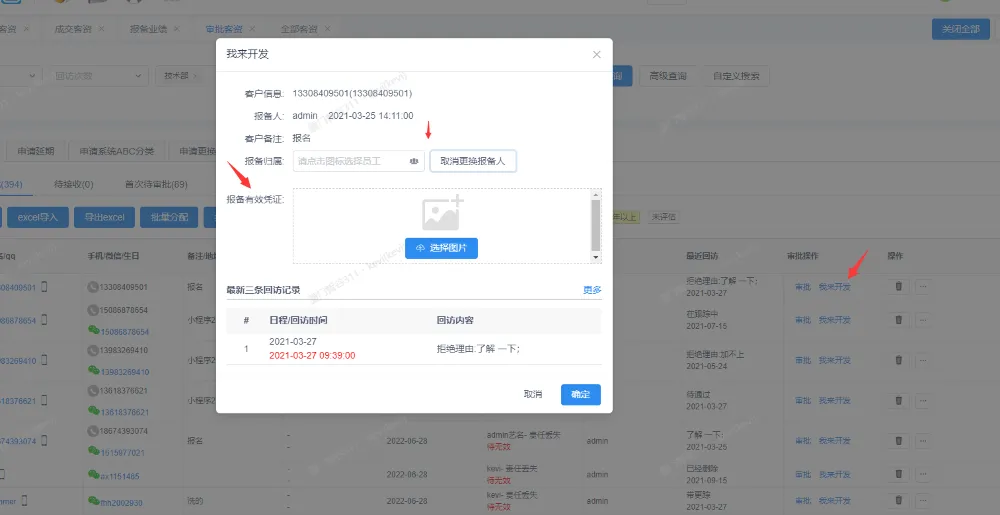Image resolution: width=1000 pixels, height=515 pixels.
Task: Switch to the 首次待审批(89) tab
Action: click(x=155, y=184)
